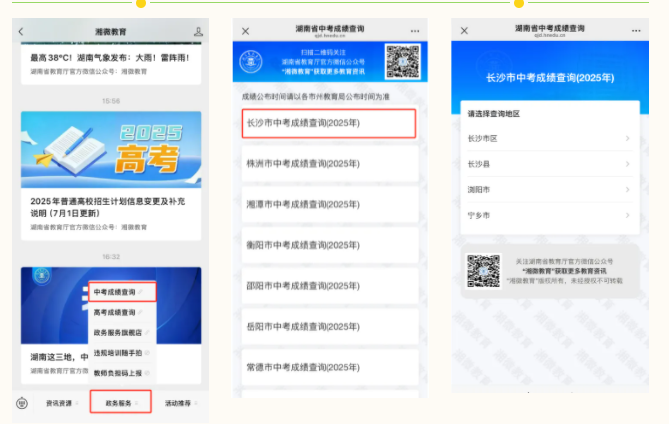Select 高考成绩查询 from the popup menu

point(117,312)
